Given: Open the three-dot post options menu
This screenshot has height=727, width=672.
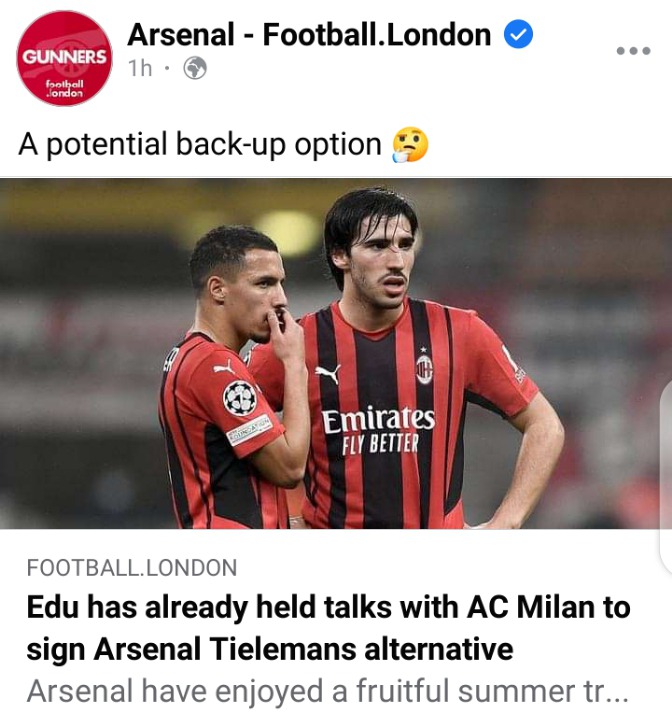Looking at the screenshot, I should [633, 51].
